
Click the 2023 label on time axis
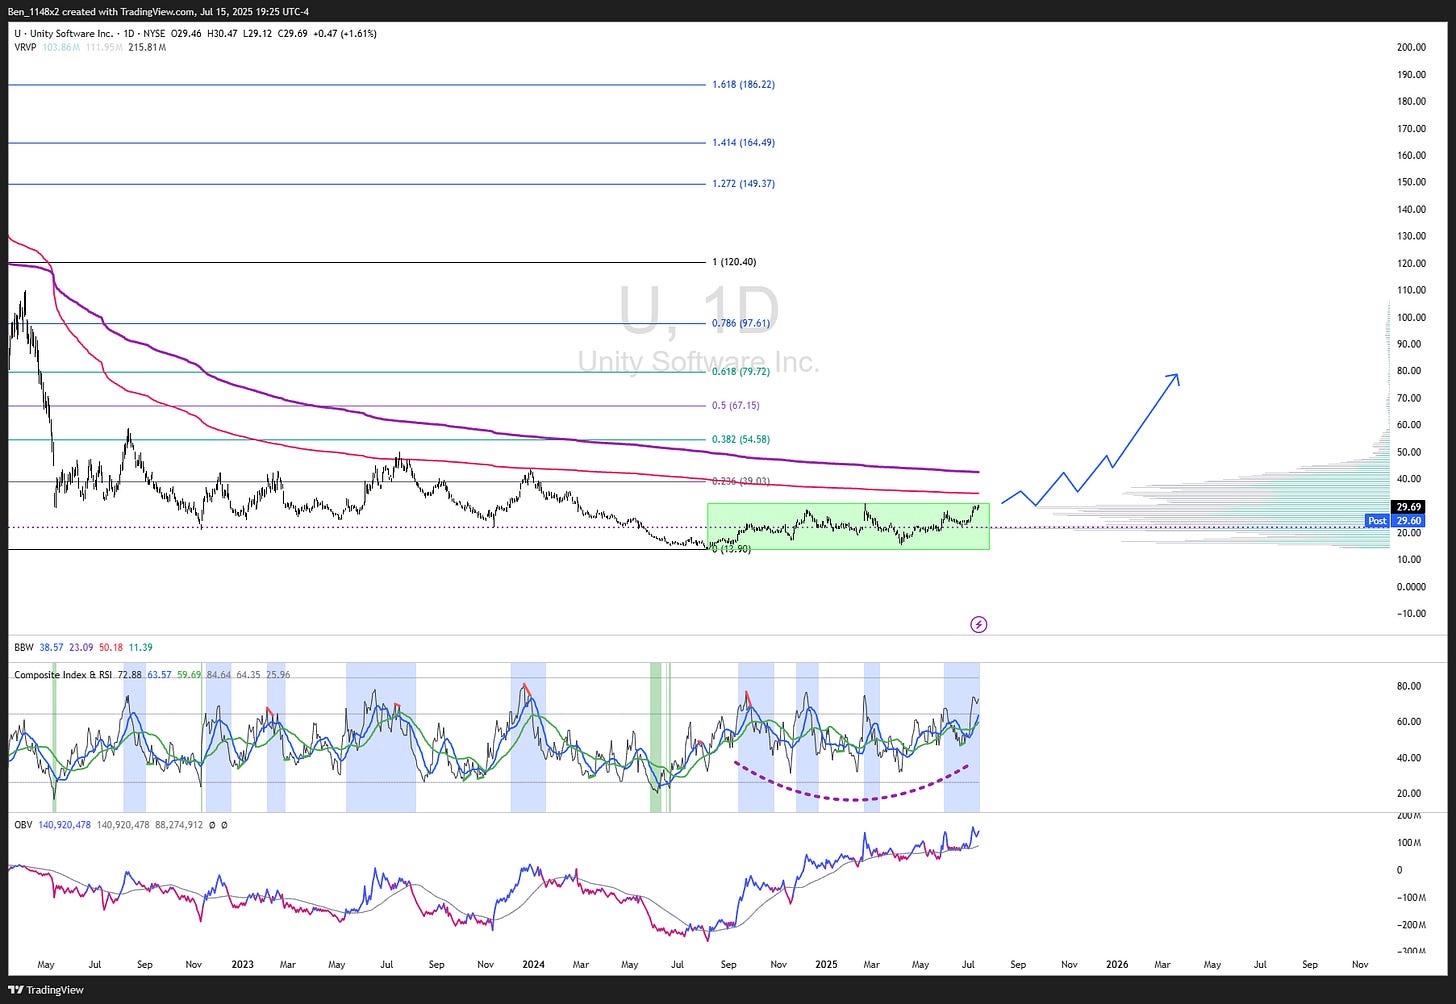coord(242,965)
